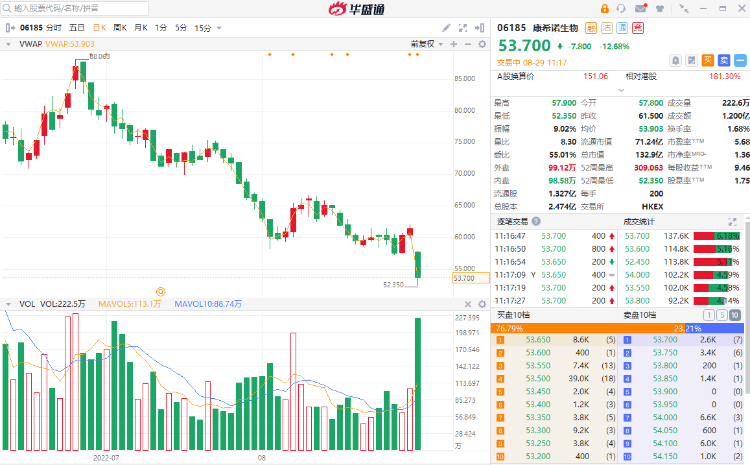
Task: Show 1-level order book depth
Action: (x=709, y=315)
